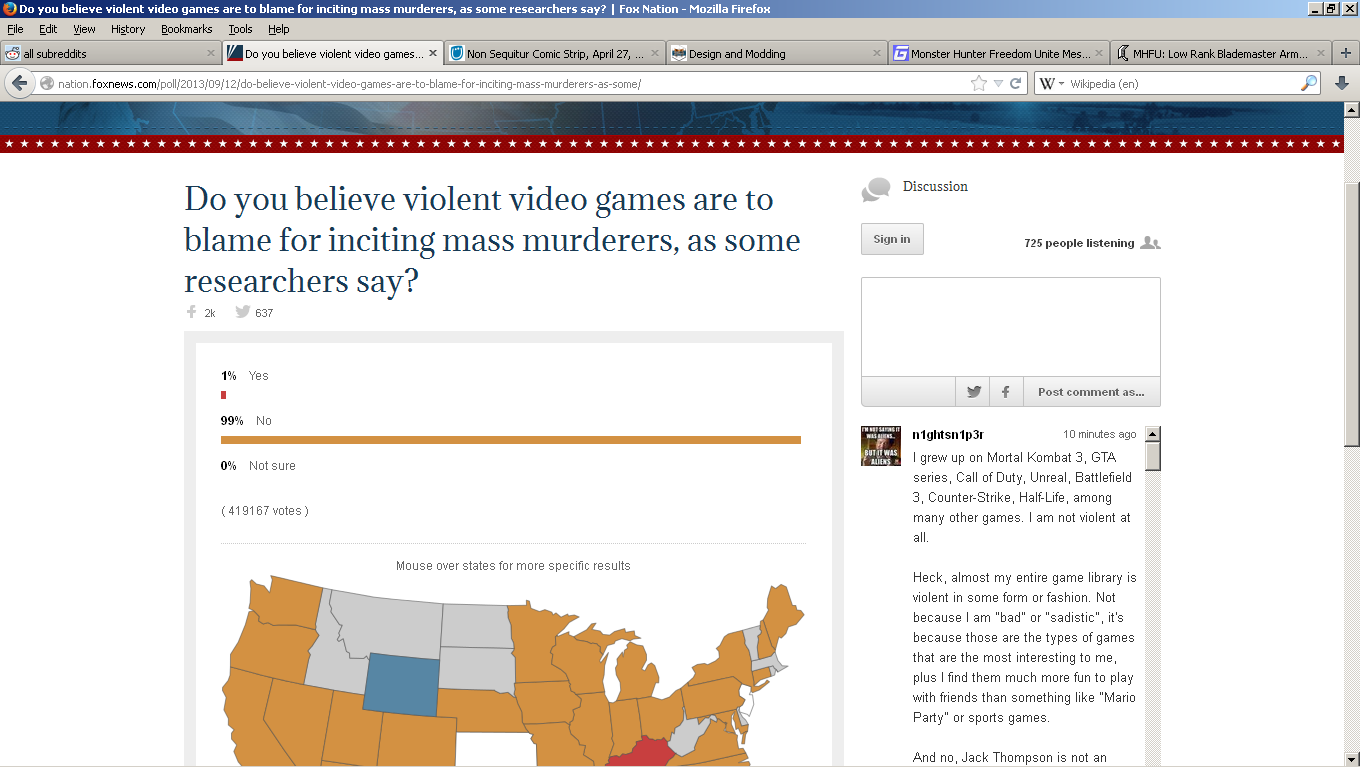Switch to Monster Hunter Freedom Unite tab
The height and width of the screenshot is (768, 1360).
click(999, 54)
